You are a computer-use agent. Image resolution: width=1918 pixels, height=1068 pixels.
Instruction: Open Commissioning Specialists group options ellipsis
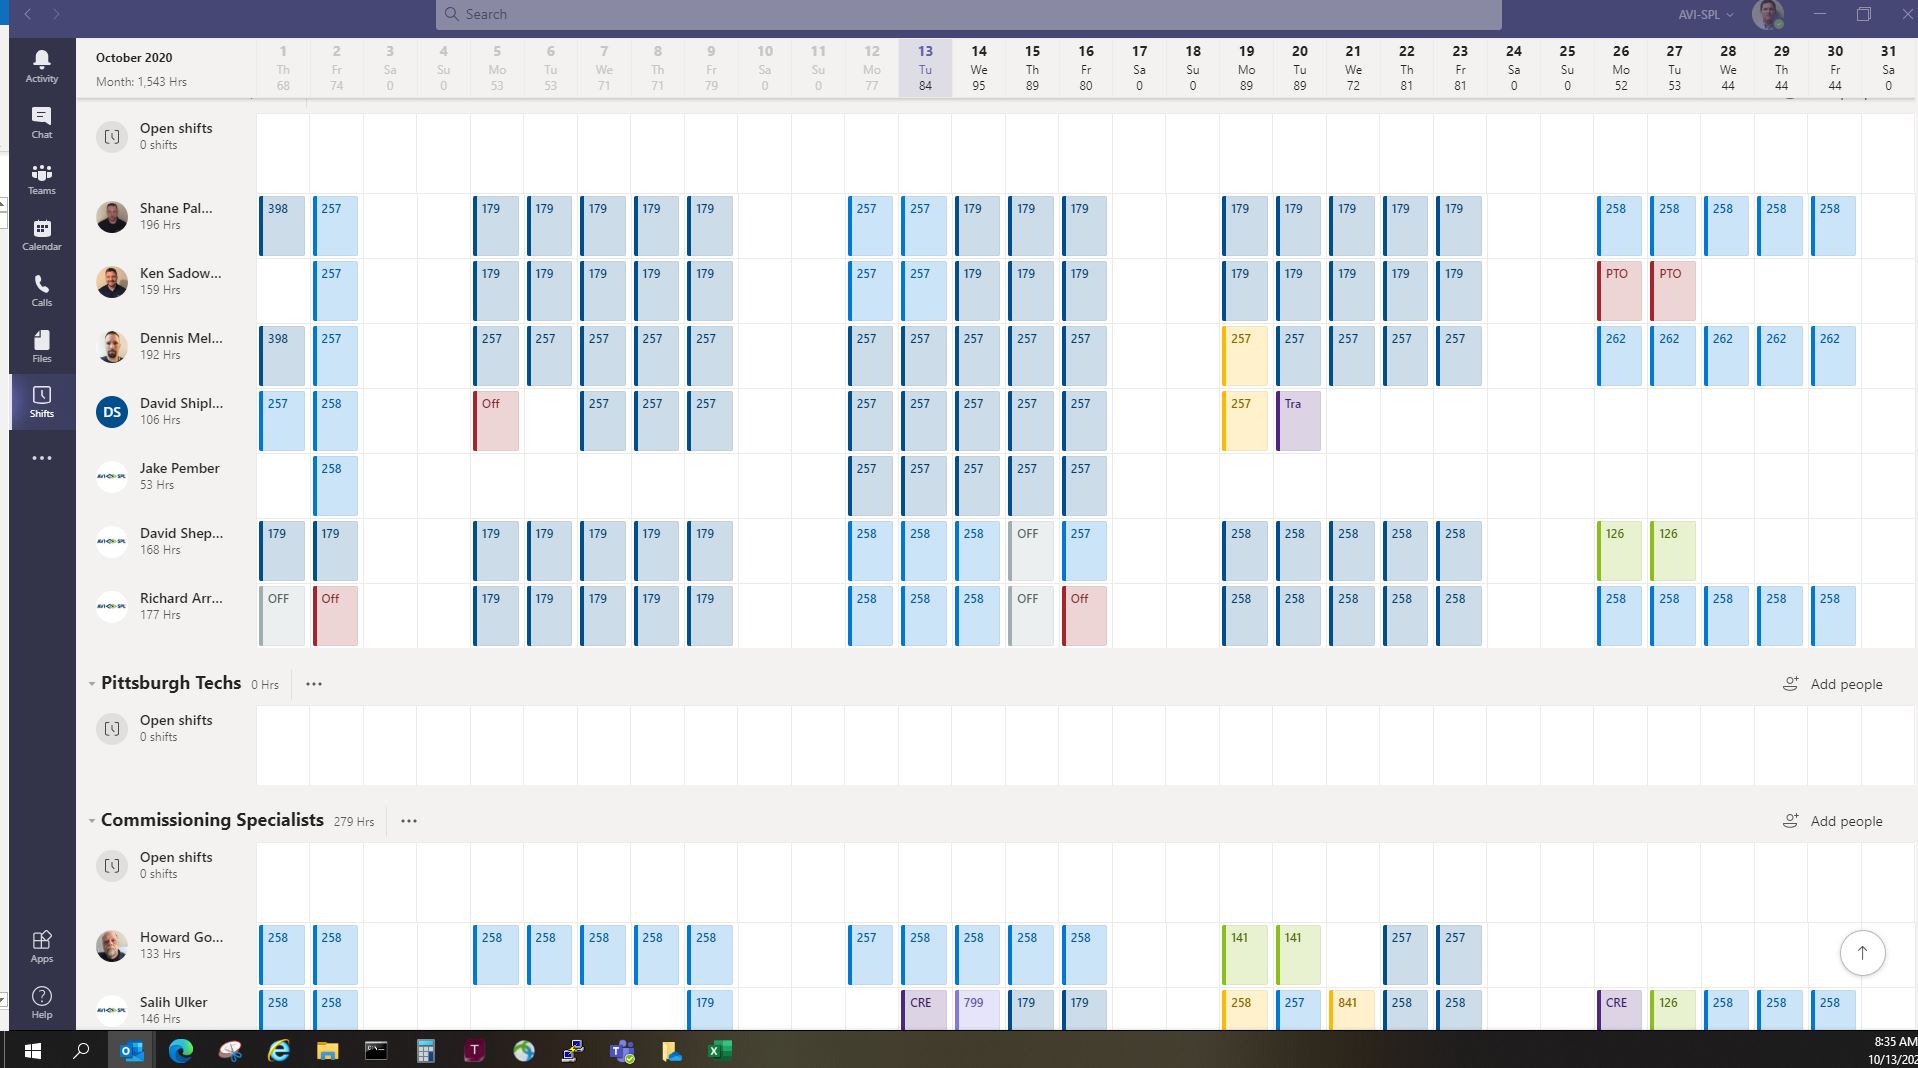(408, 821)
